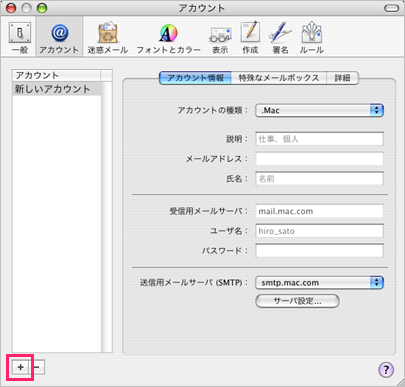This screenshot has width=405, height=387.
Task: Add a new account with plus button
Action: click(21, 367)
